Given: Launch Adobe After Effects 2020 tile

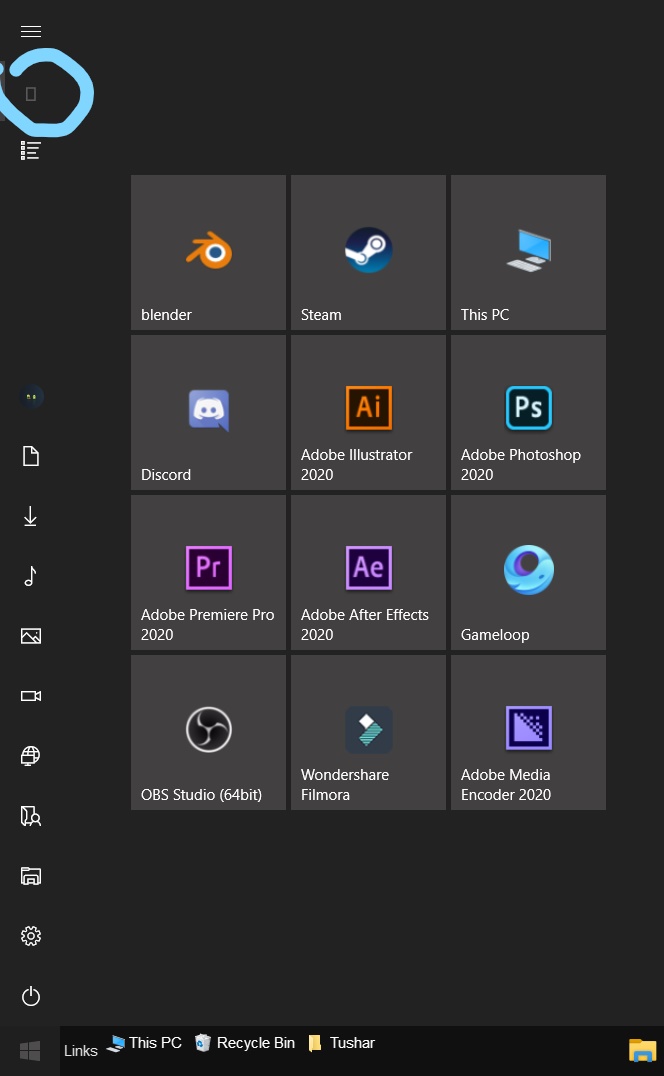Looking at the screenshot, I should (x=368, y=572).
